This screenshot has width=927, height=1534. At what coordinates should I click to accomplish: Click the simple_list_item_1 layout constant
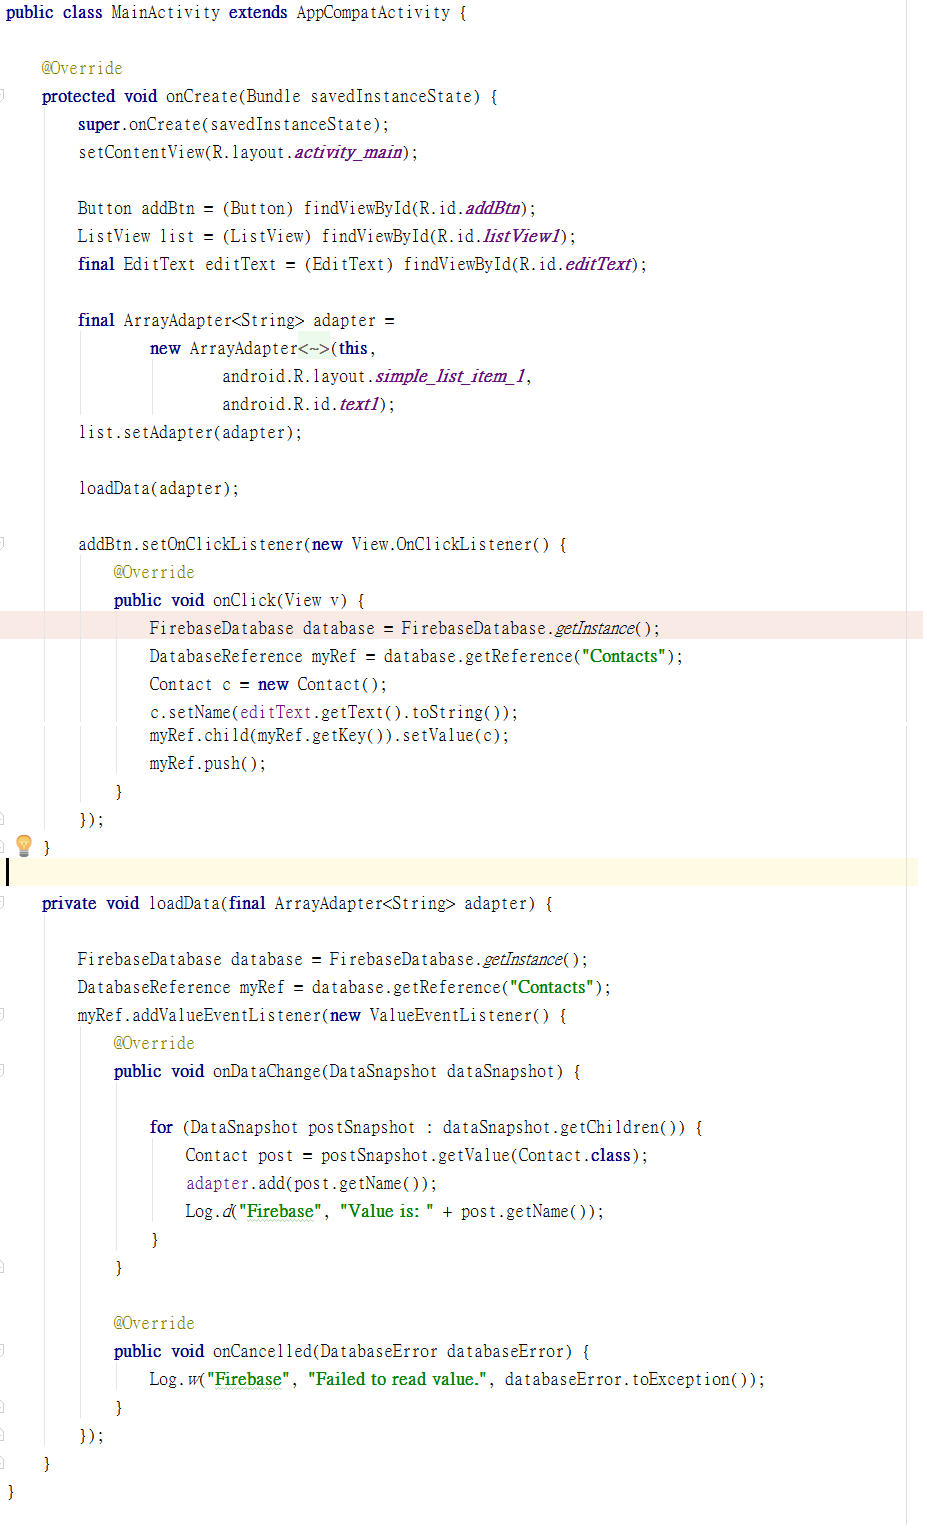[450, 376]
